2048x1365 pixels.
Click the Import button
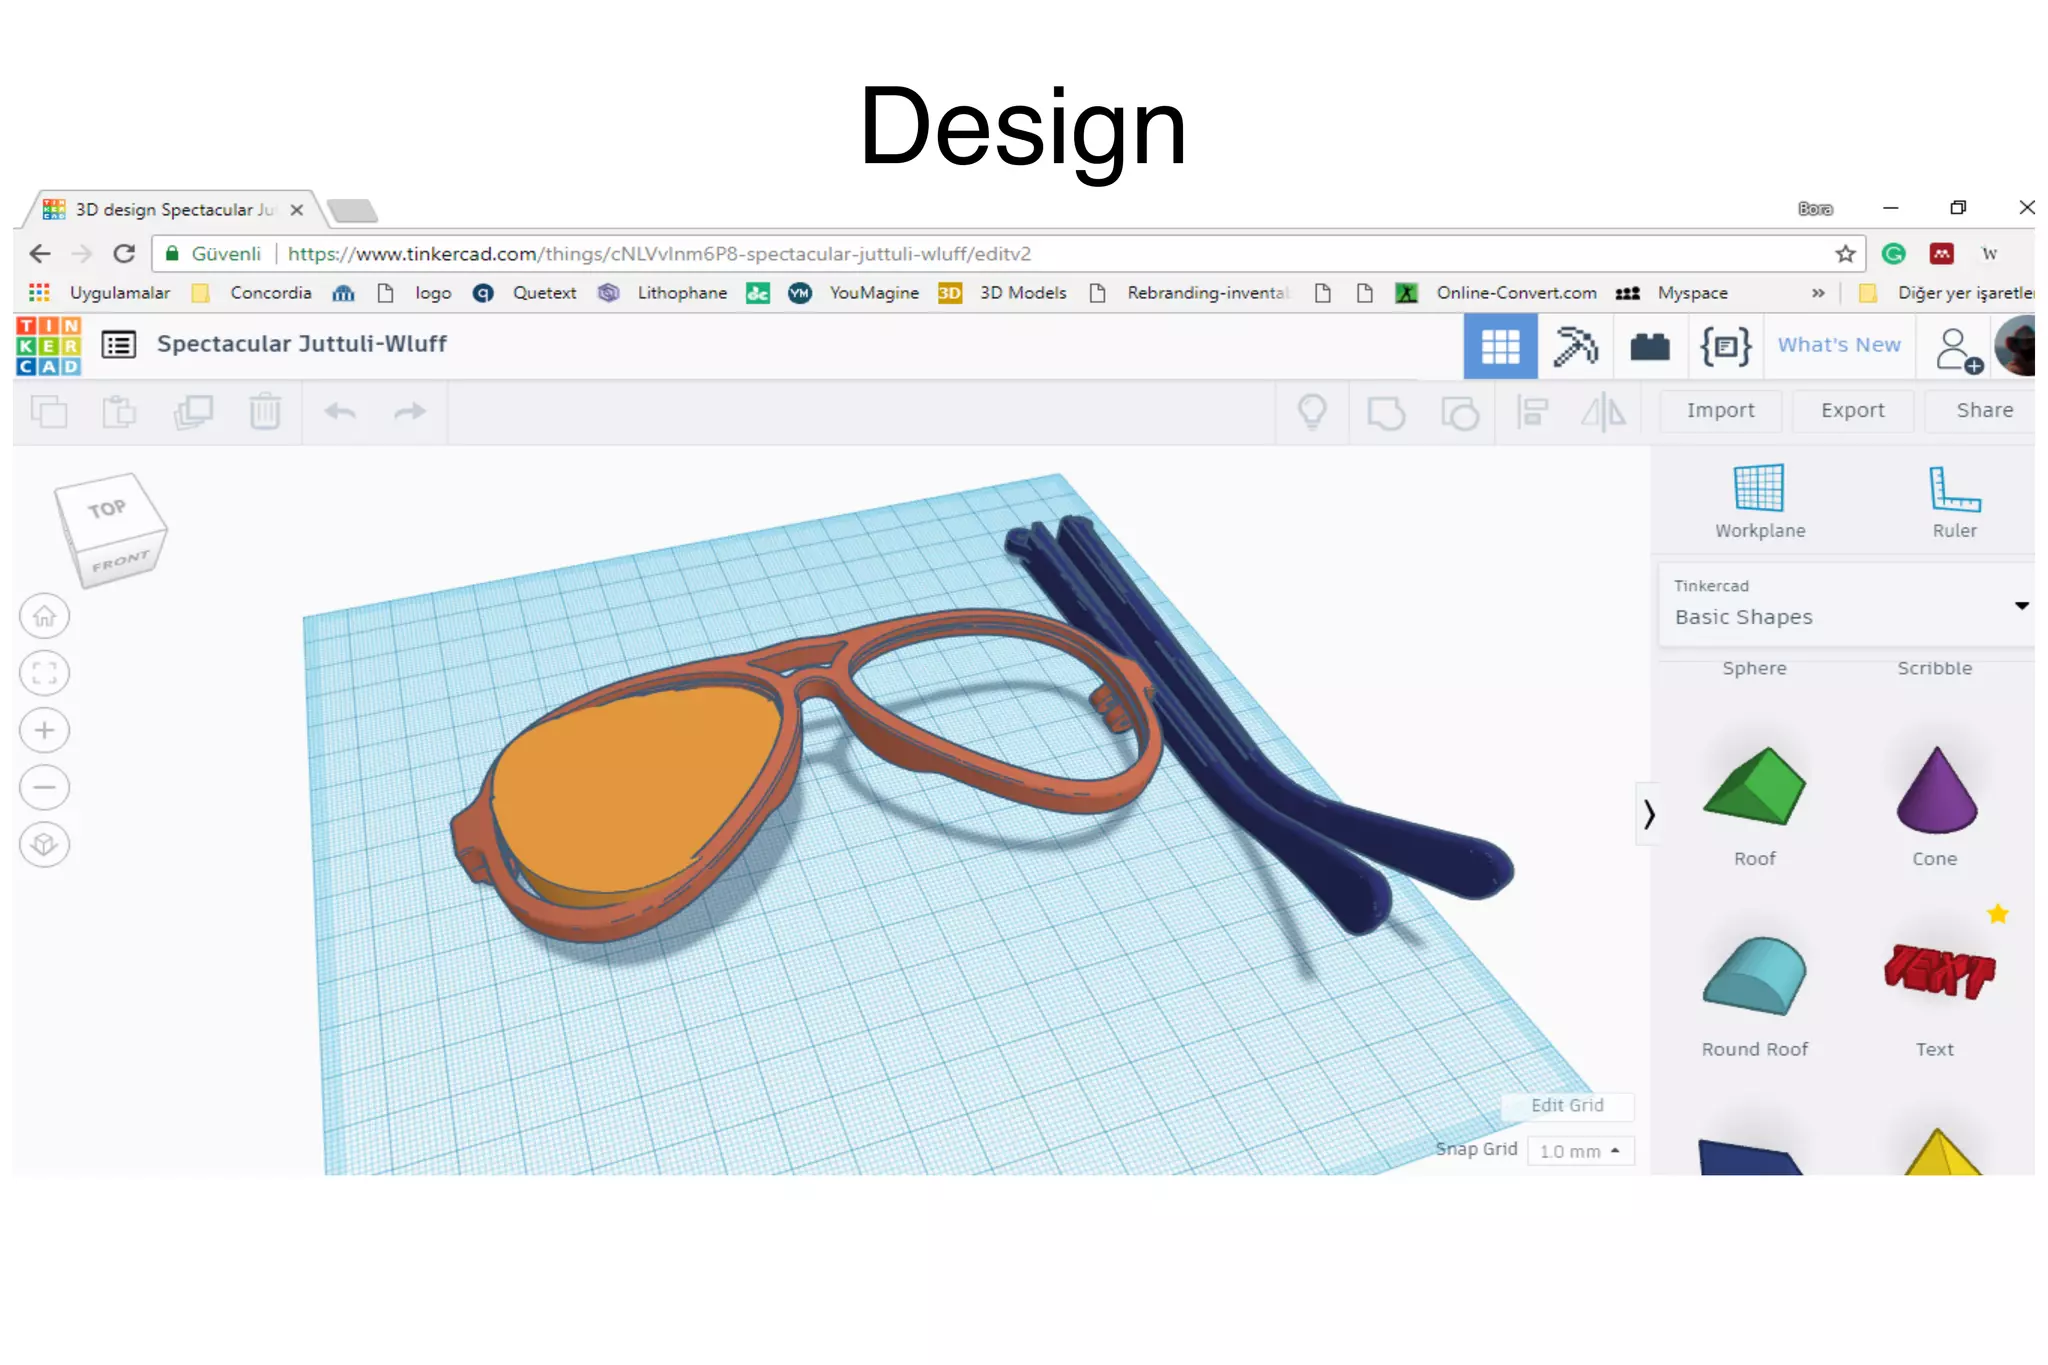pyautogui.click(x=1720, y=410)
